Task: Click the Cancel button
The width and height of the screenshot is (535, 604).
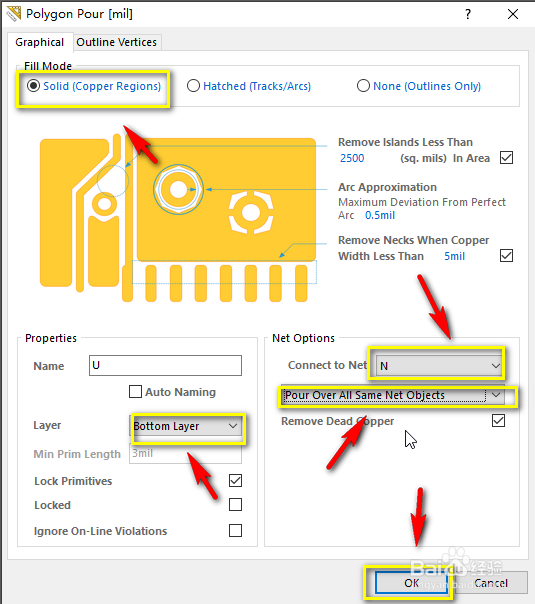Action: 491,583
